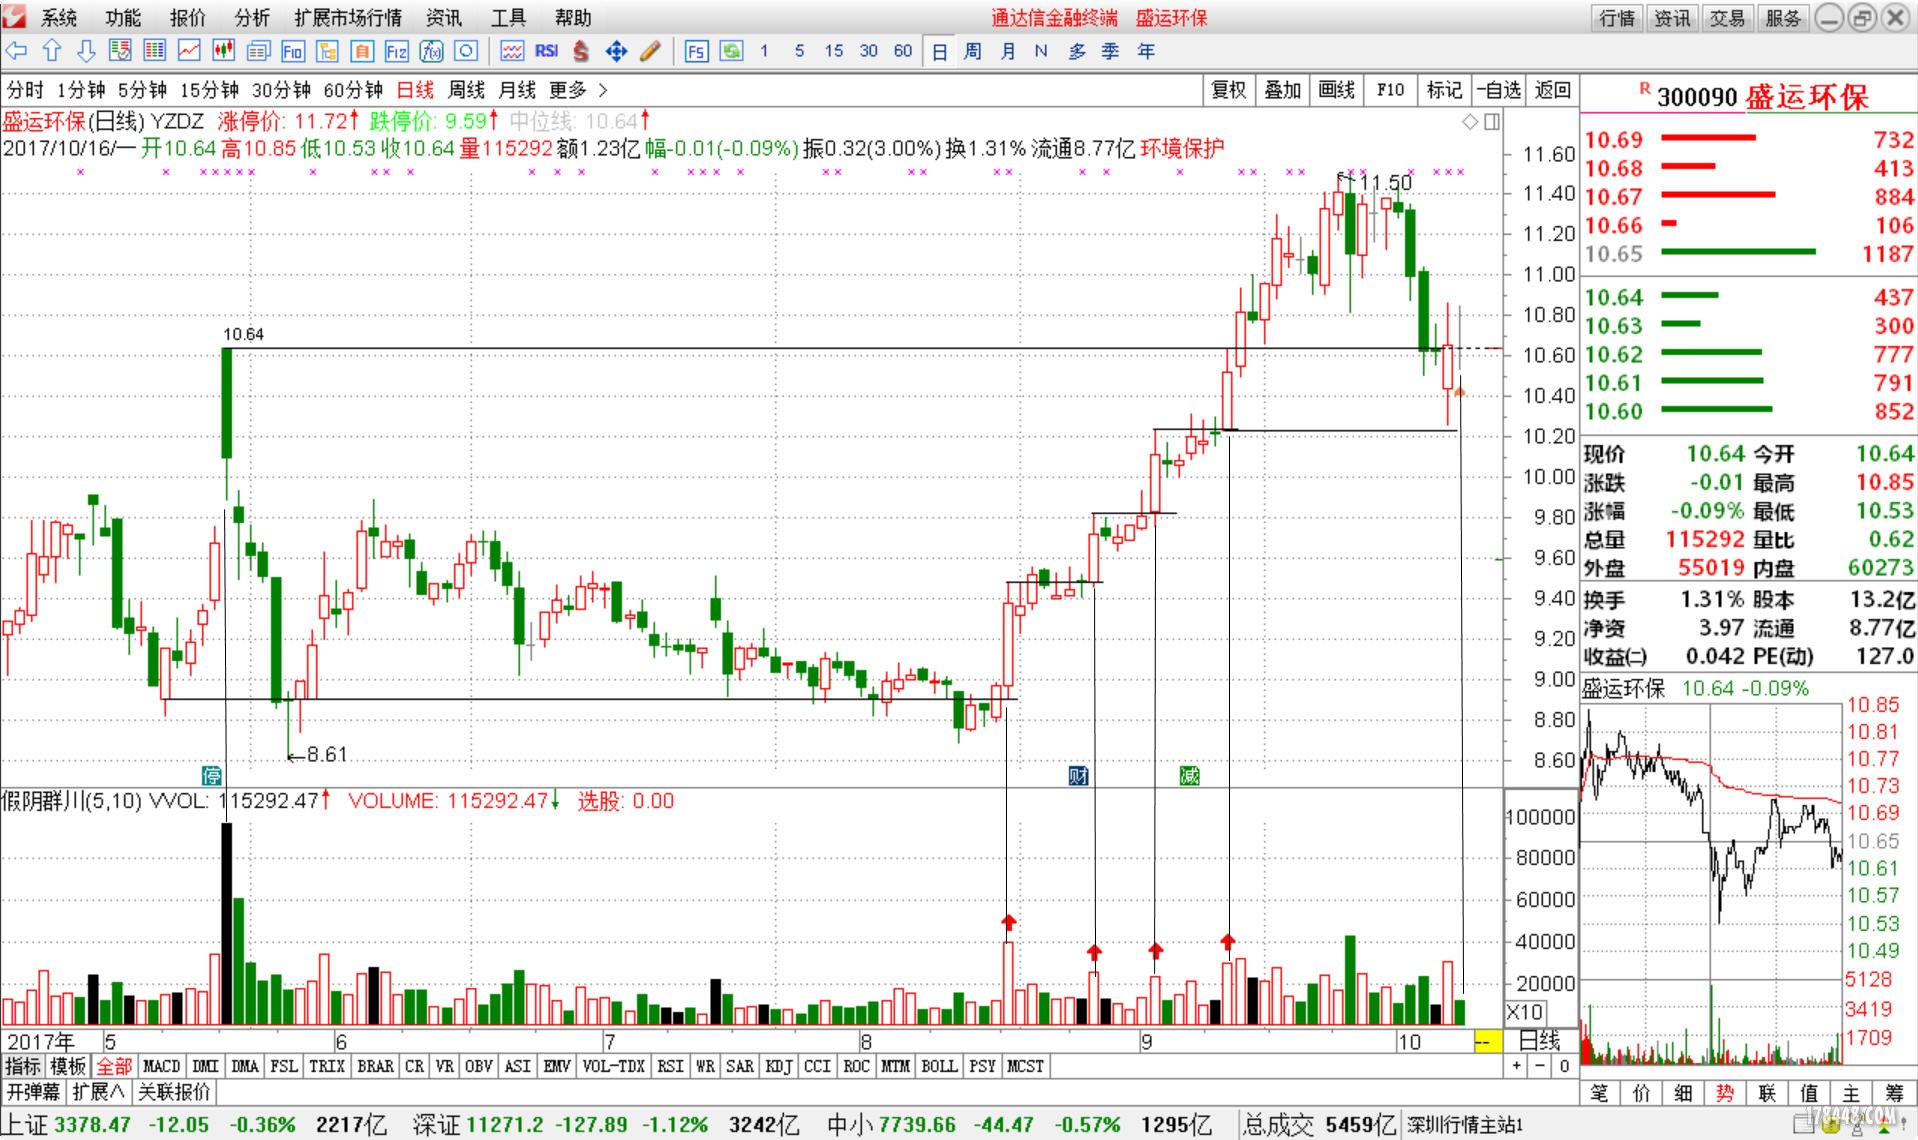Open the 功能 menu
This screenshot has height=1140, width=1918.
pyautogui.click(x=123, y=18)
